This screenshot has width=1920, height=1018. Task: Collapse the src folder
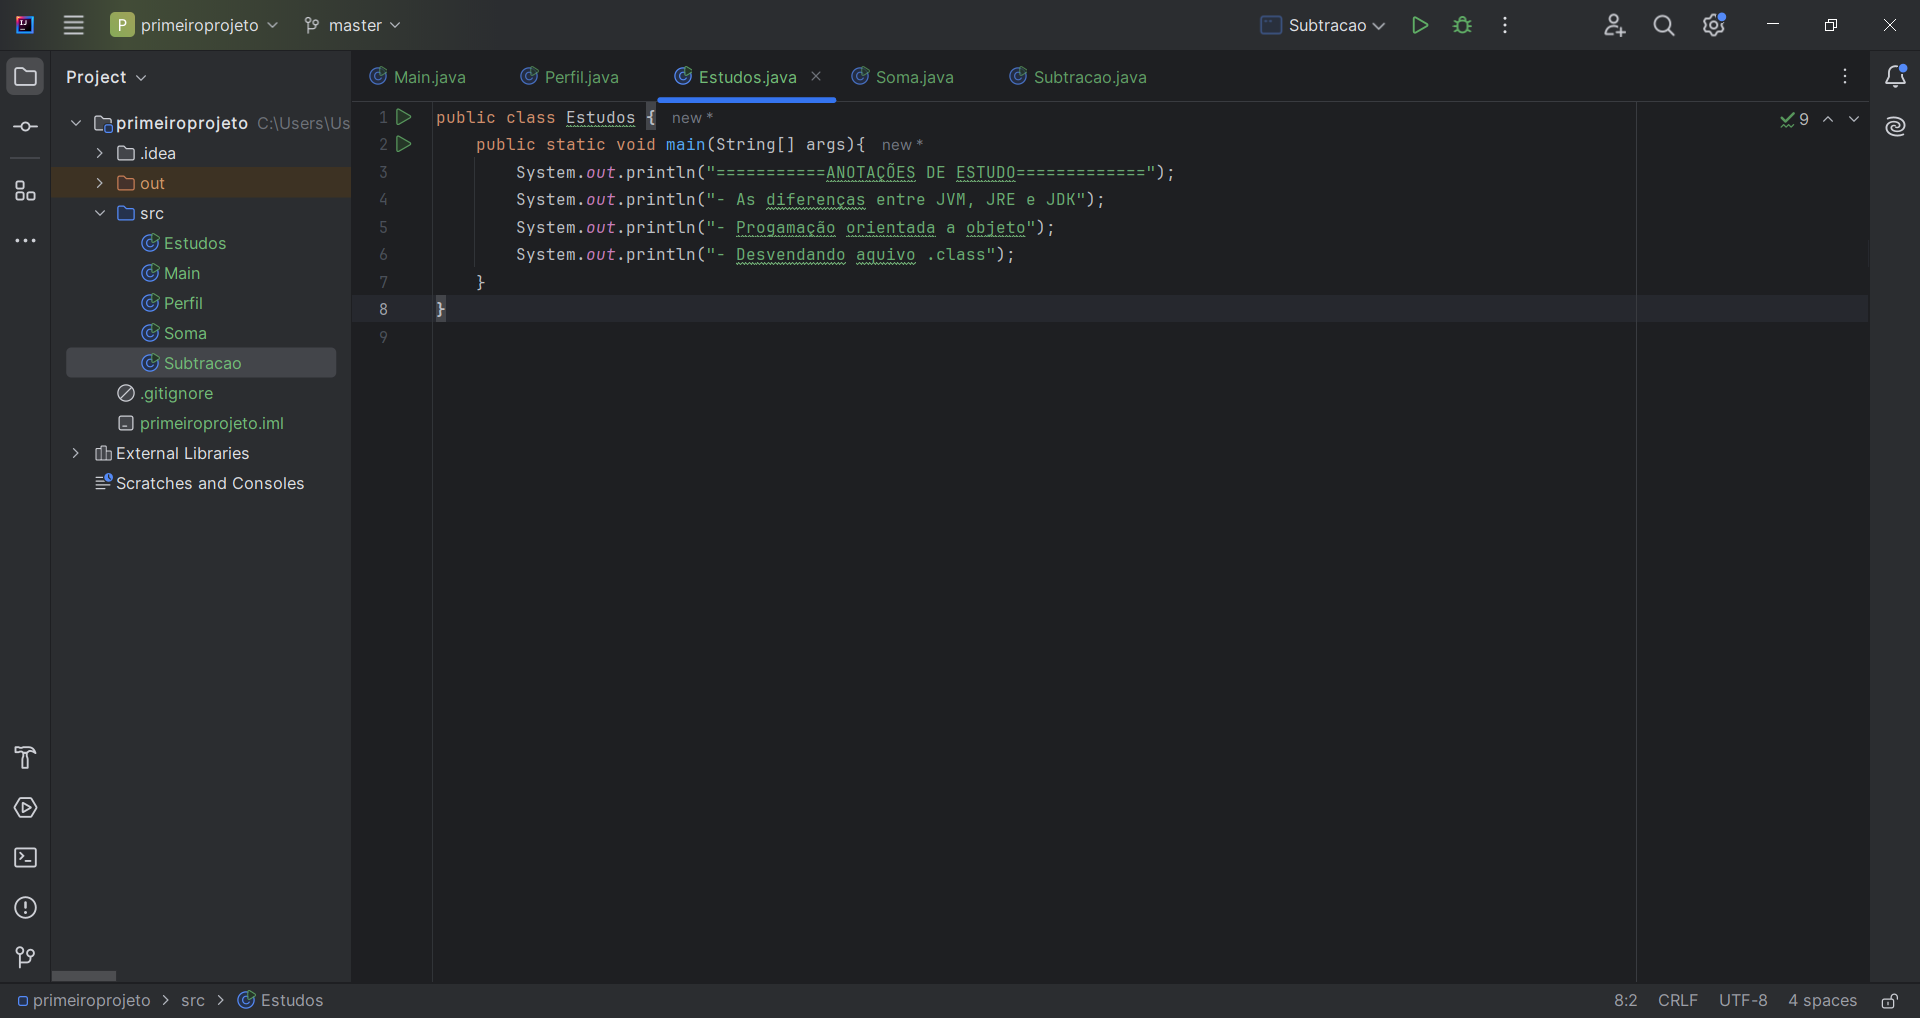tap(100, 213)
